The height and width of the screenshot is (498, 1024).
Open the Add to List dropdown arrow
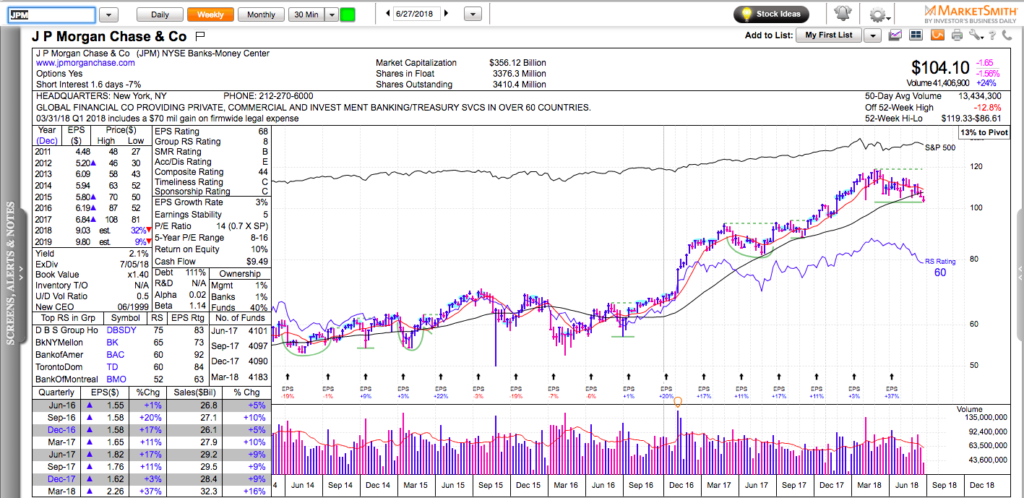pos(873,35)
